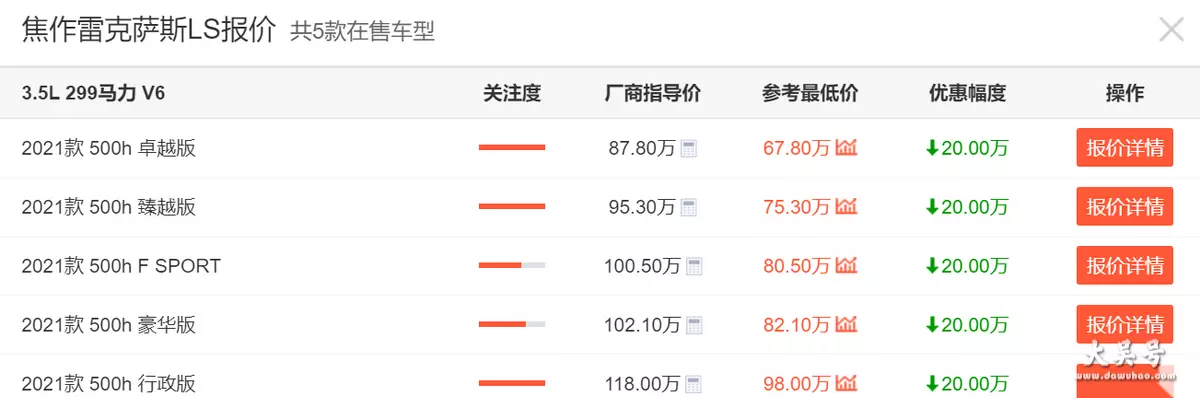
Task: Click the 参考最低价 column header
Action: [x=810, y=94]
